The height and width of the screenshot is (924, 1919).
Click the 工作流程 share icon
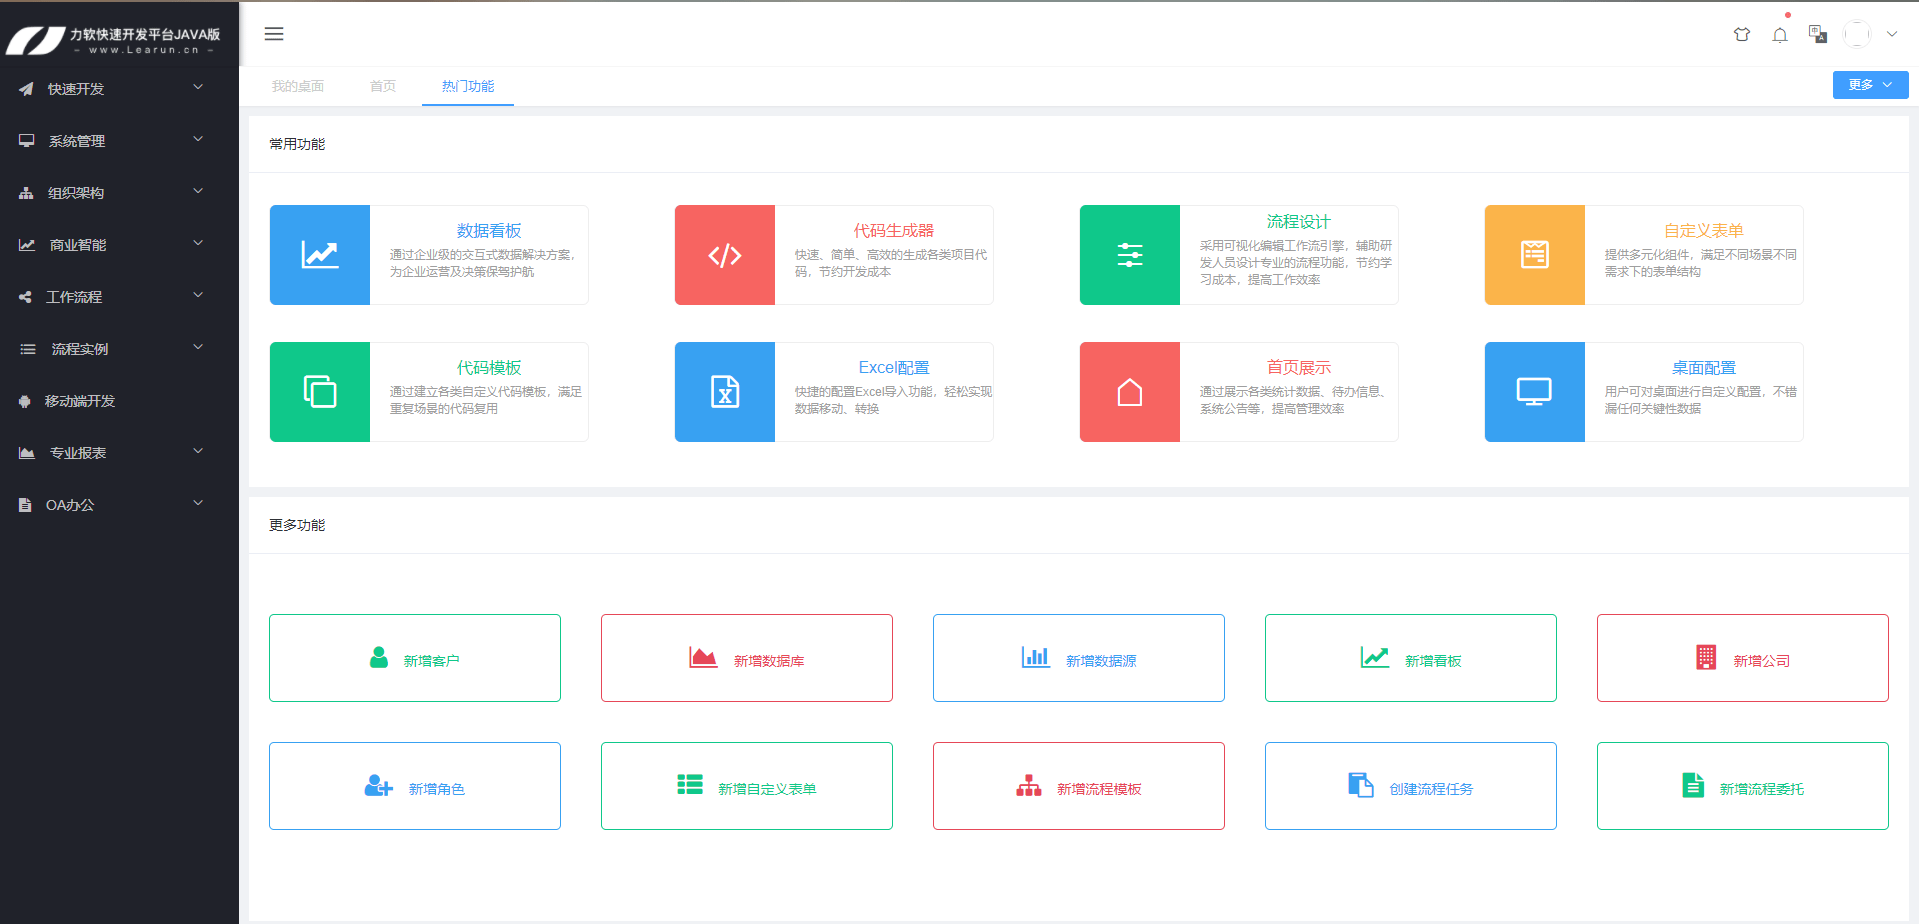[x=25, y=297]
